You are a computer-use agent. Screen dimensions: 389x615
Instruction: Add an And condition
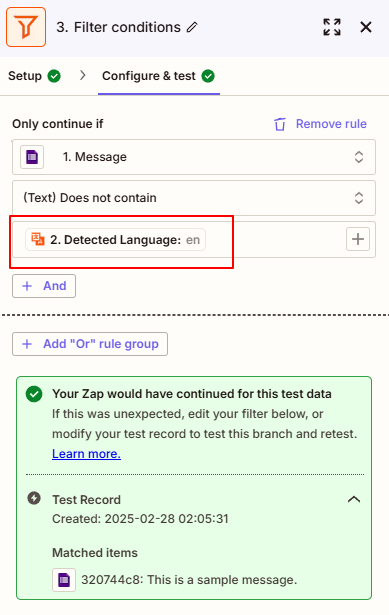pos(44,286)
